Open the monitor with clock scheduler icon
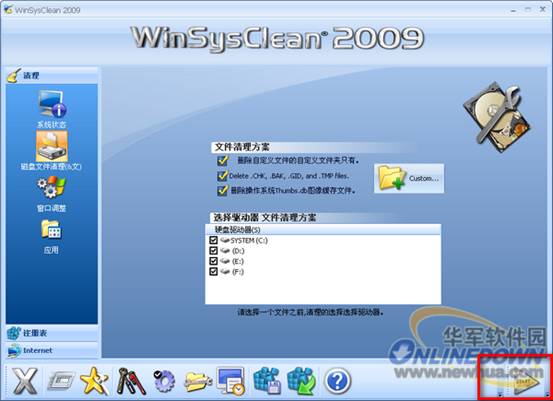The image size is (553, 401). [231, 381]
